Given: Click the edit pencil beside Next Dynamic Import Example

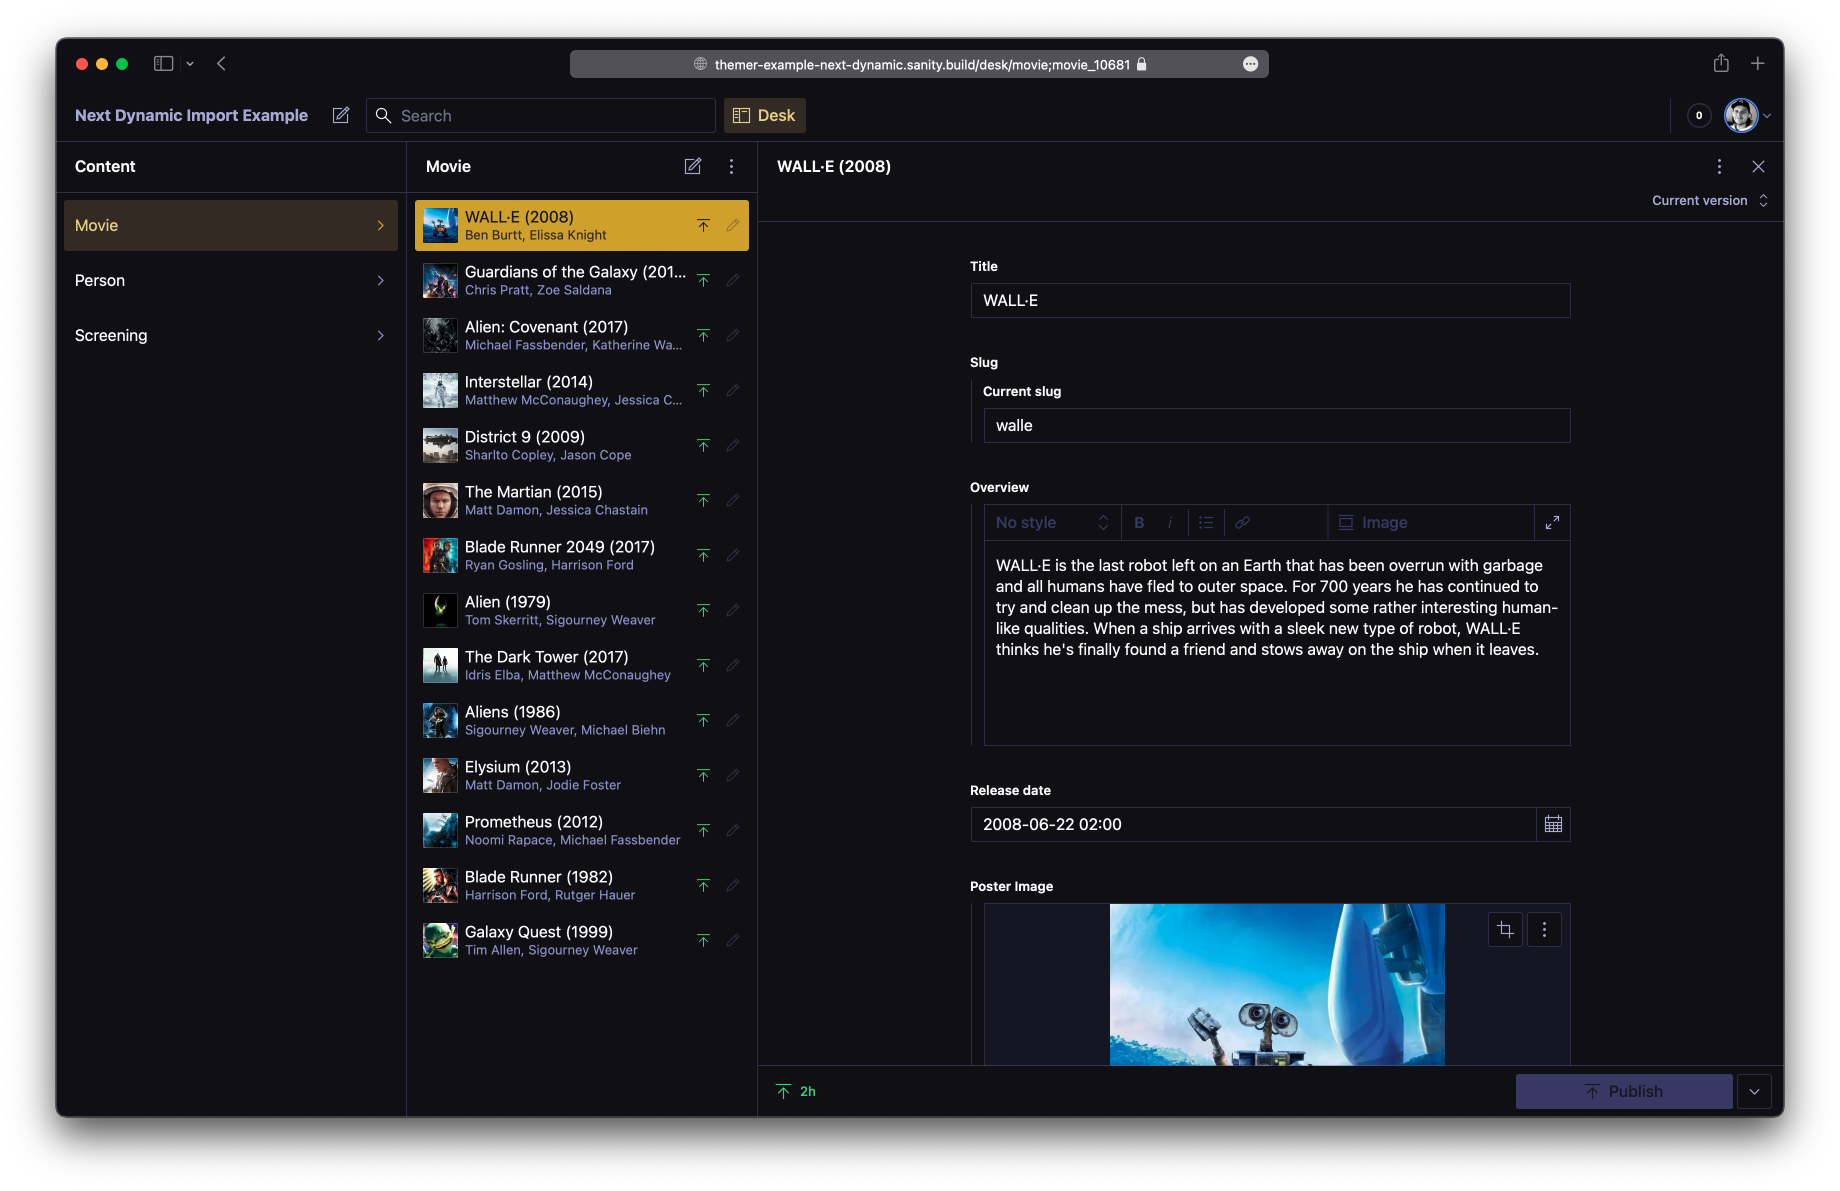Looking at the screenshot, I should [x=341, y=115].
